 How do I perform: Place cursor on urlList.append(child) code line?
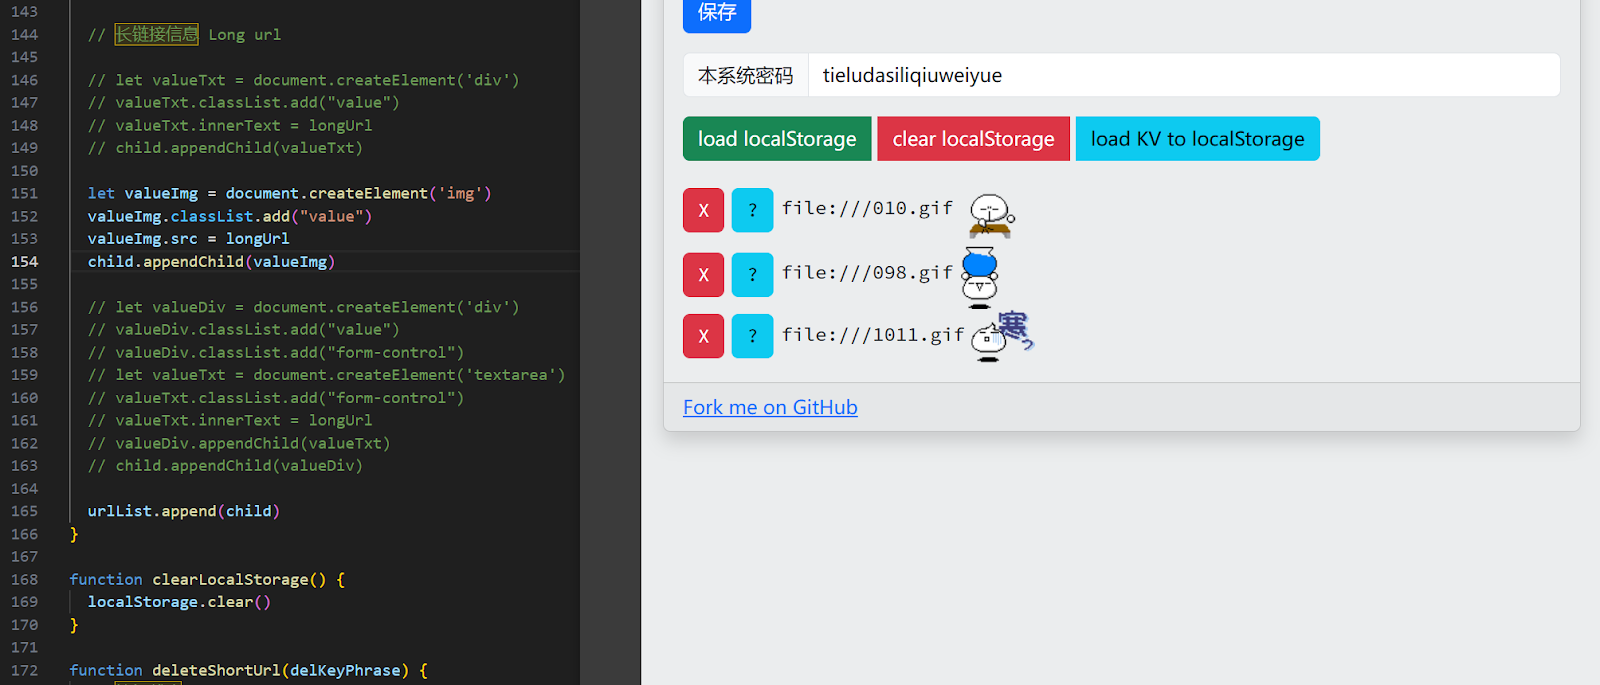tap(183, 511)
